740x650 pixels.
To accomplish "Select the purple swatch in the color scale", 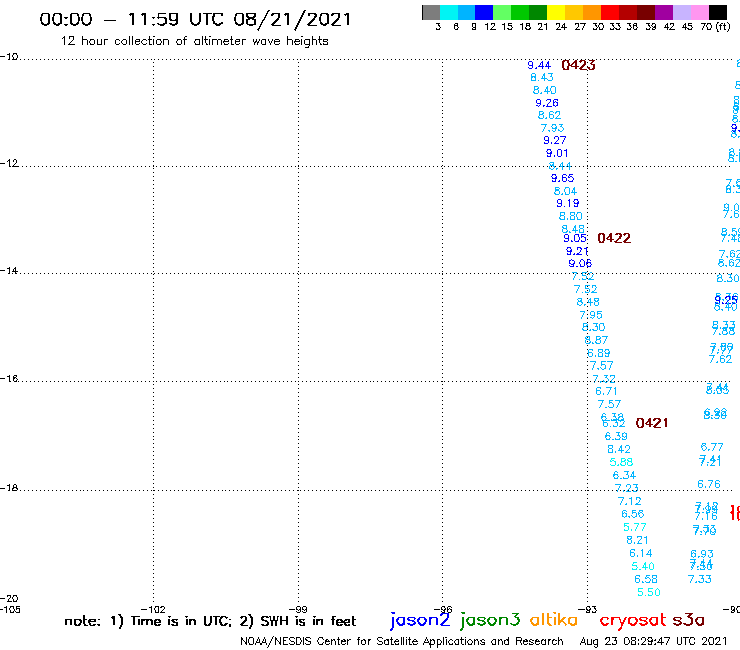I will click(664, 12).
